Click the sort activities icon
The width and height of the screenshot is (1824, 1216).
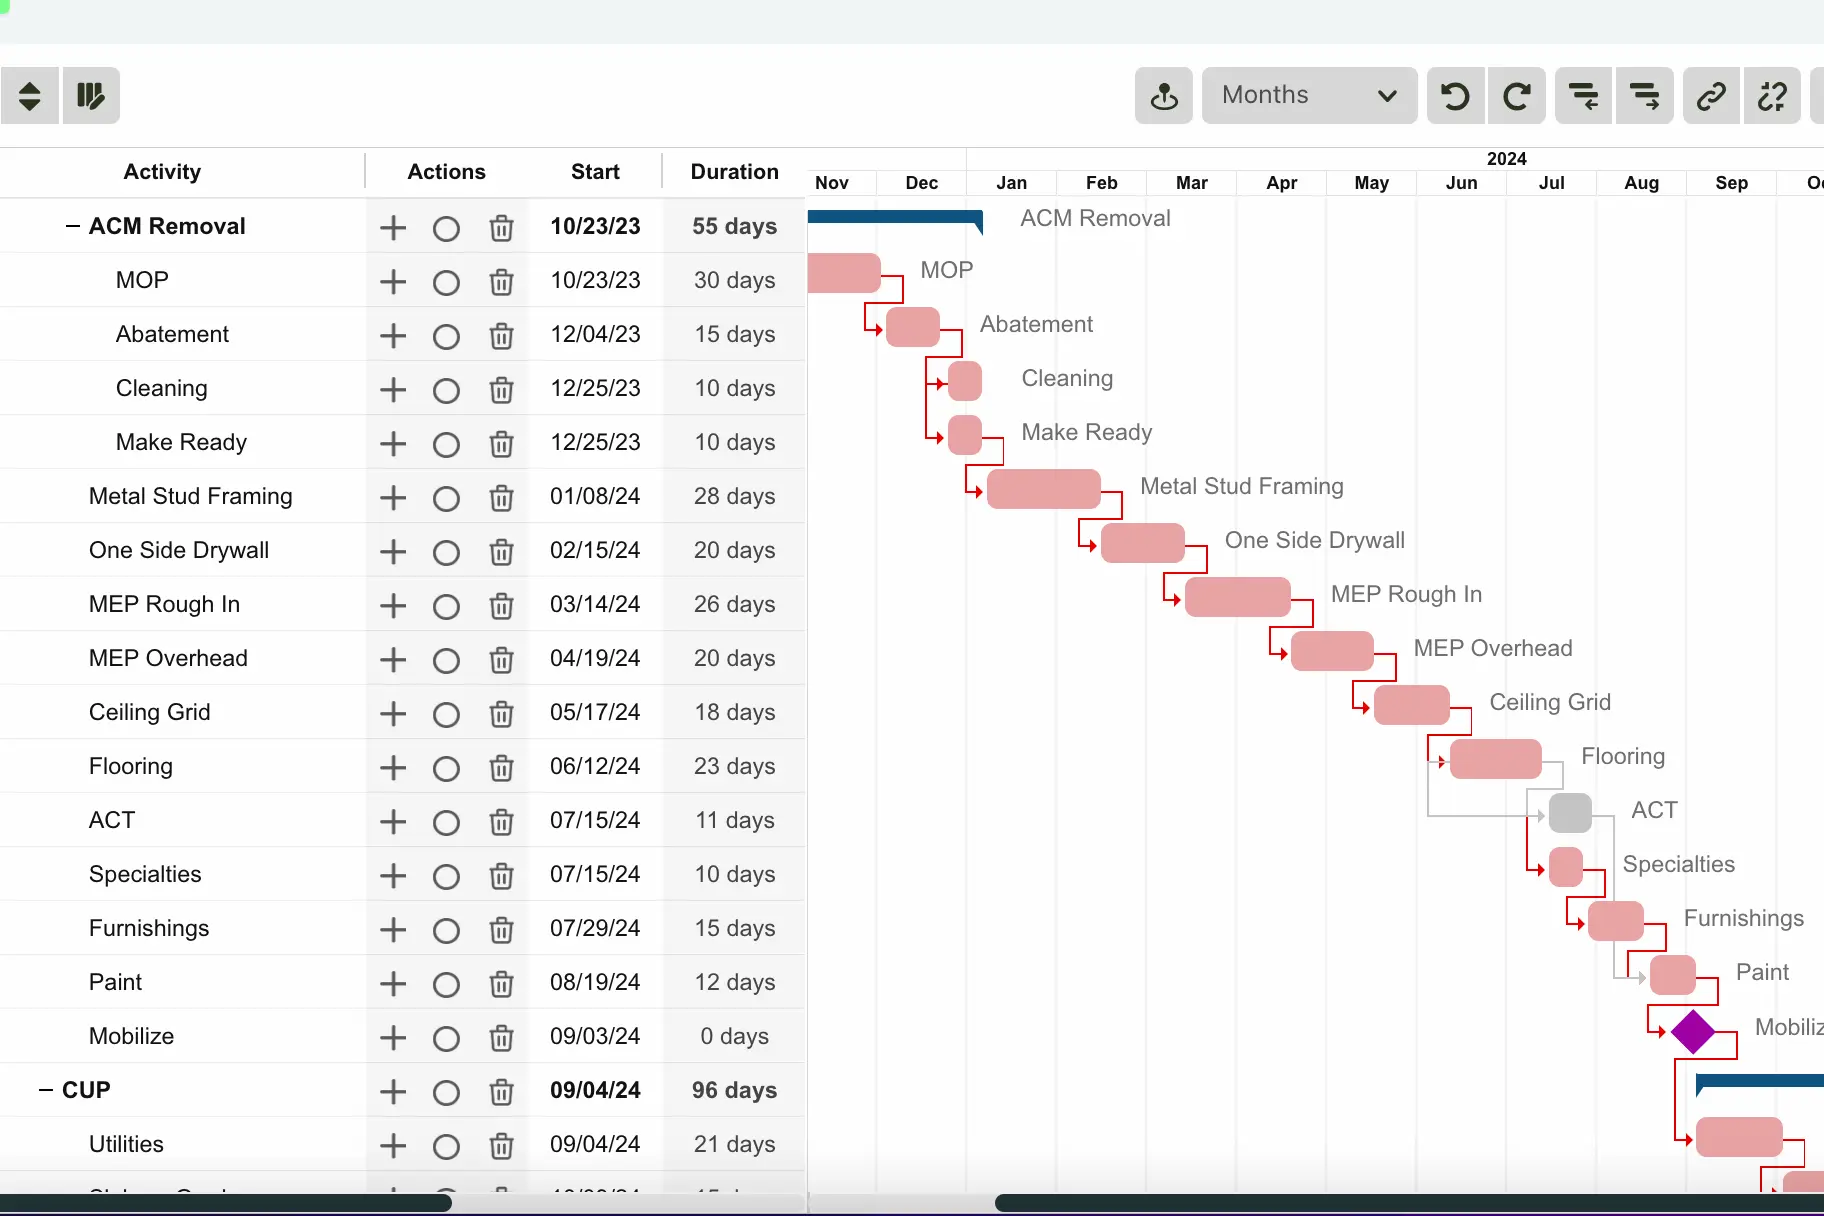point(29,95)
